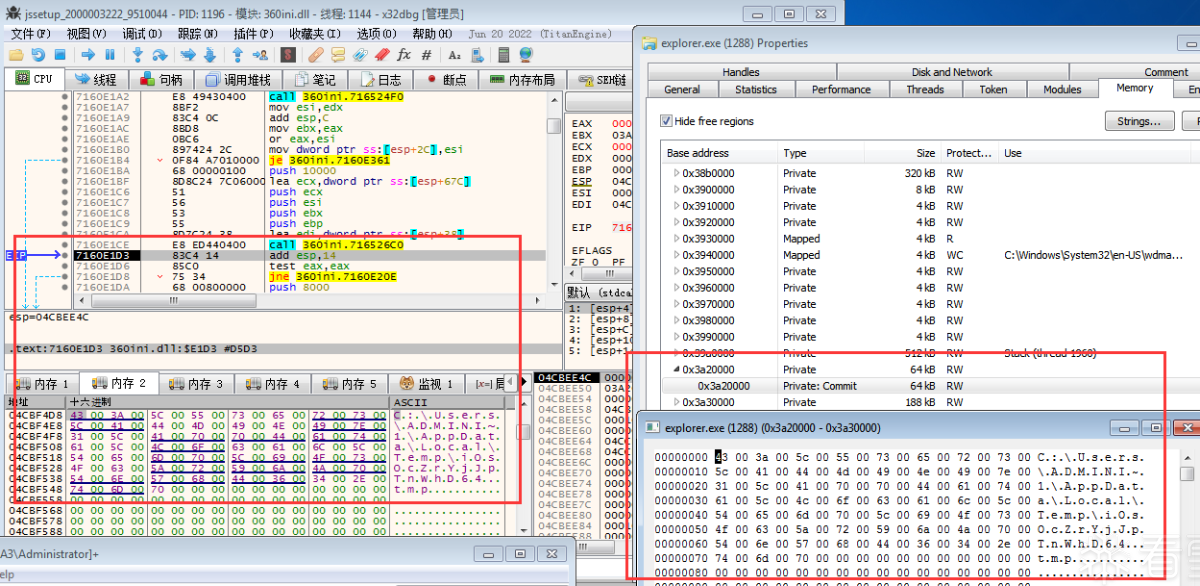
Task: Expand the 0x3930000 mapped region
Action: coord(676,239)
